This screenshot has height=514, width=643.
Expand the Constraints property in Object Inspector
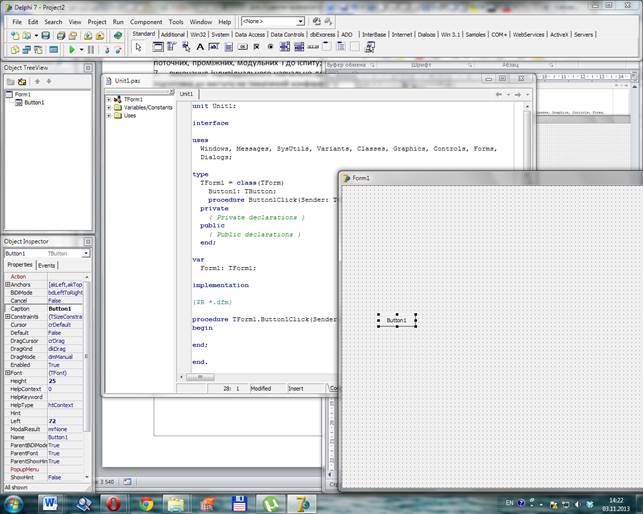(x=7, y=317)
